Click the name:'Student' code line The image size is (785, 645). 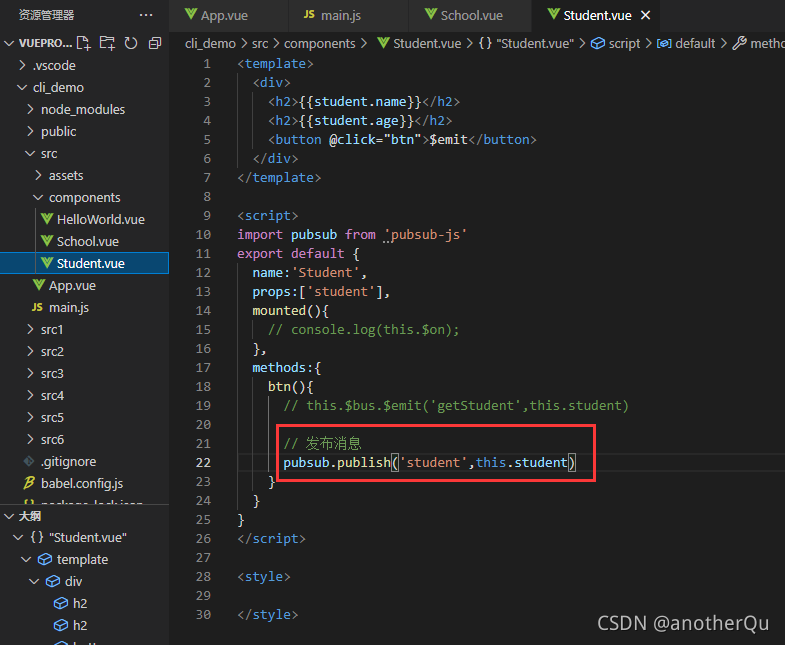point(309,273)
